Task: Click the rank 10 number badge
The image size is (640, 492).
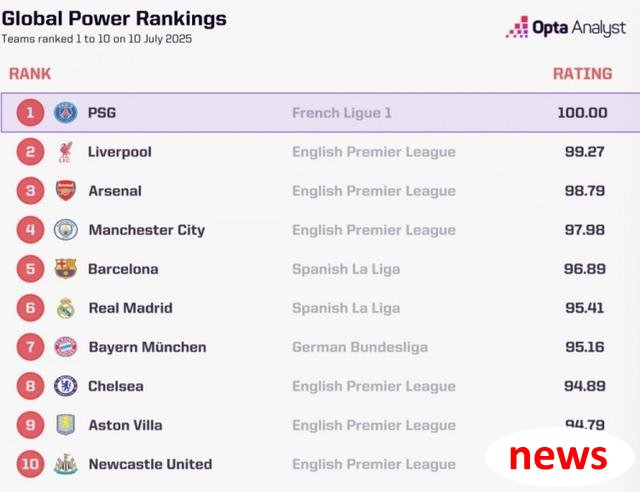Action: pyautogui.click(x=30, y=464)
